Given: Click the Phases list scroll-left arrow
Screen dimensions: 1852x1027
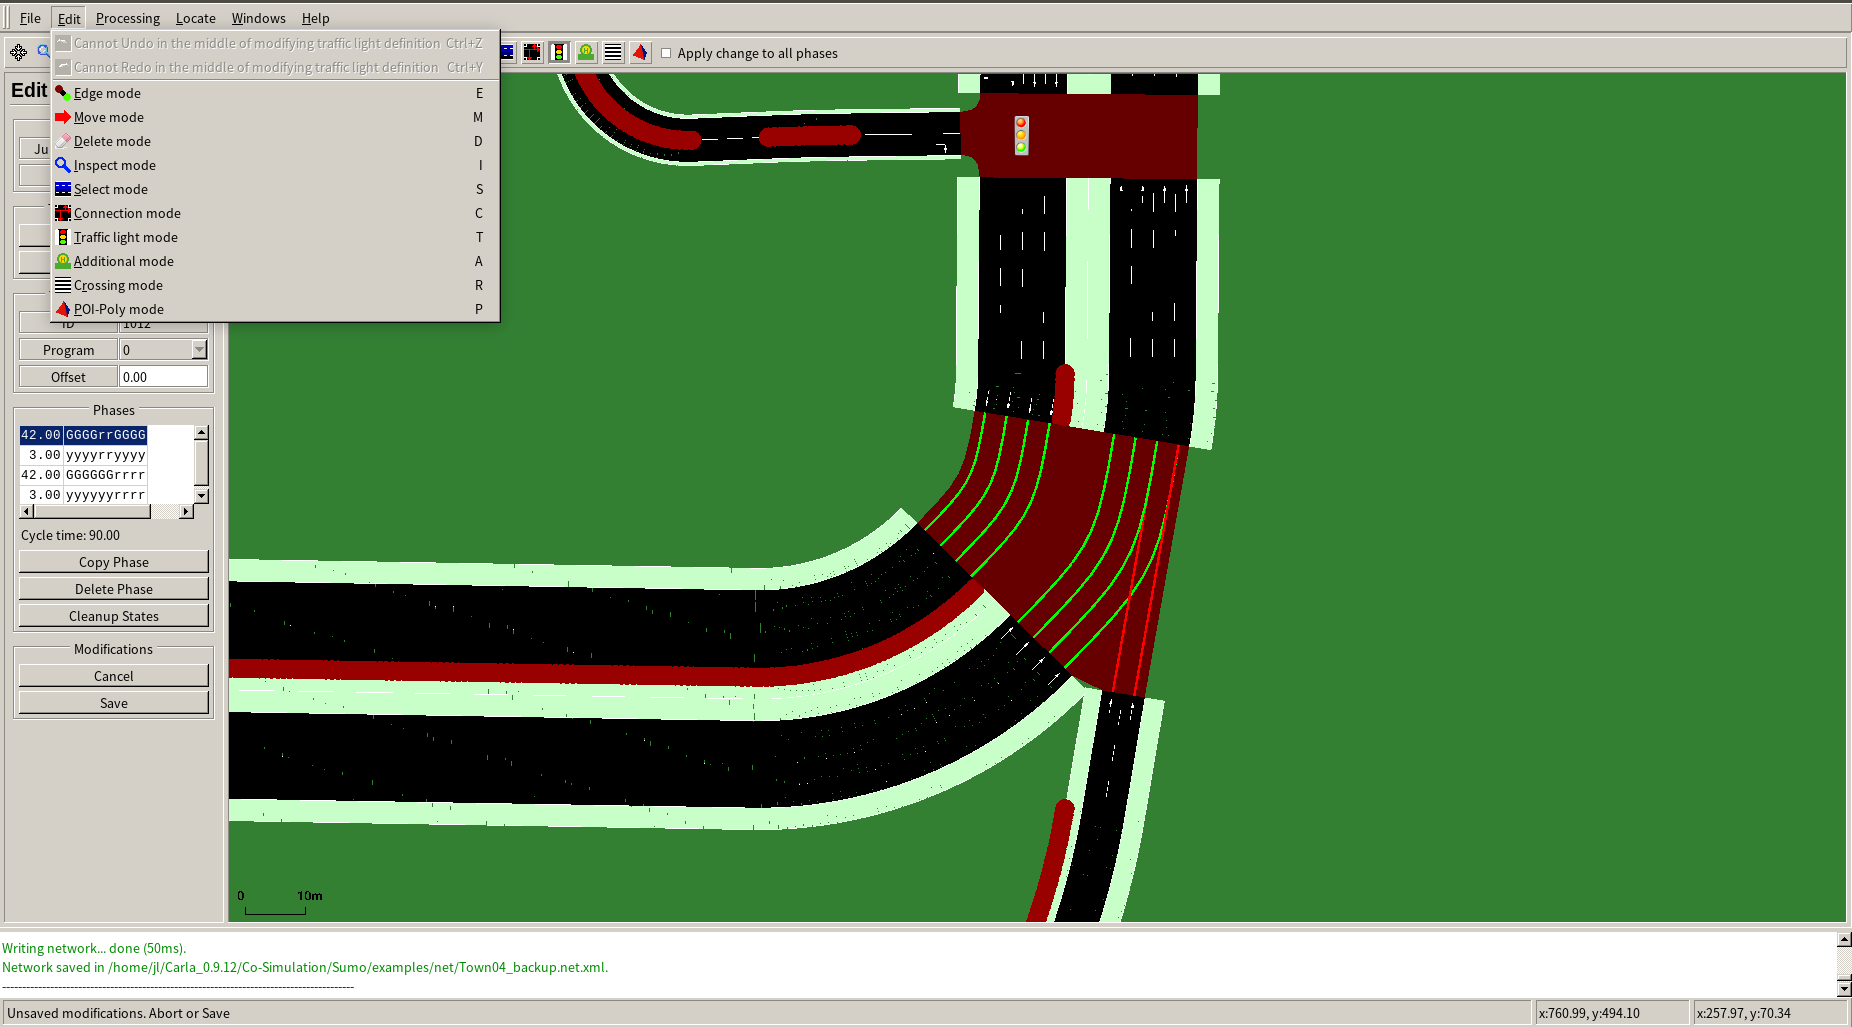Looking at the screenshot, I should pyautogui.click(x=27, y=511).
